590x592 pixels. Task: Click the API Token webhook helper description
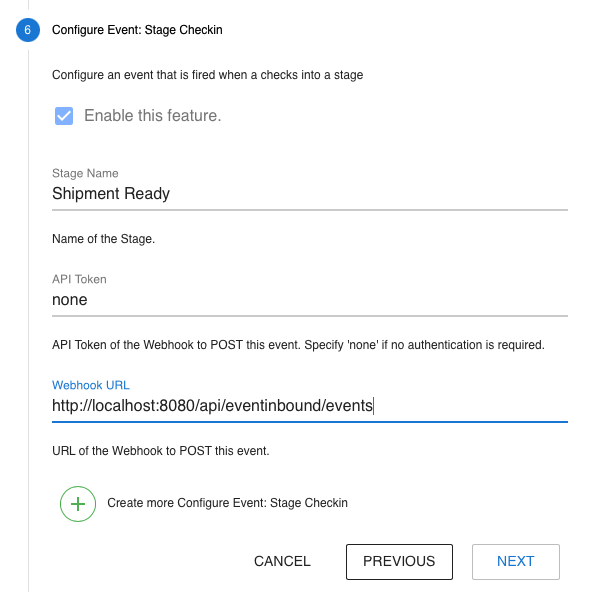298,345
